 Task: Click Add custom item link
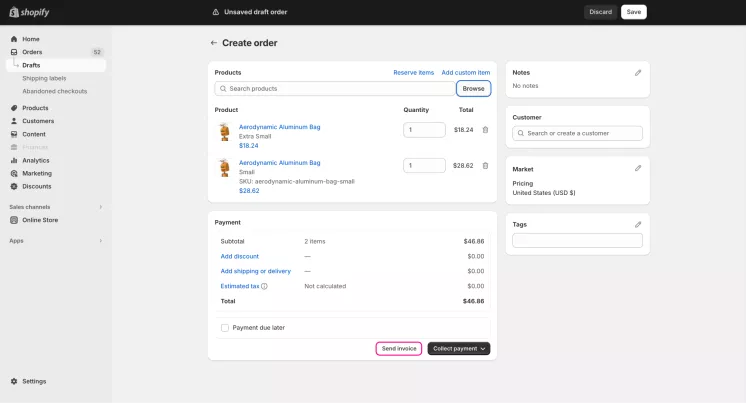[465, 72]
